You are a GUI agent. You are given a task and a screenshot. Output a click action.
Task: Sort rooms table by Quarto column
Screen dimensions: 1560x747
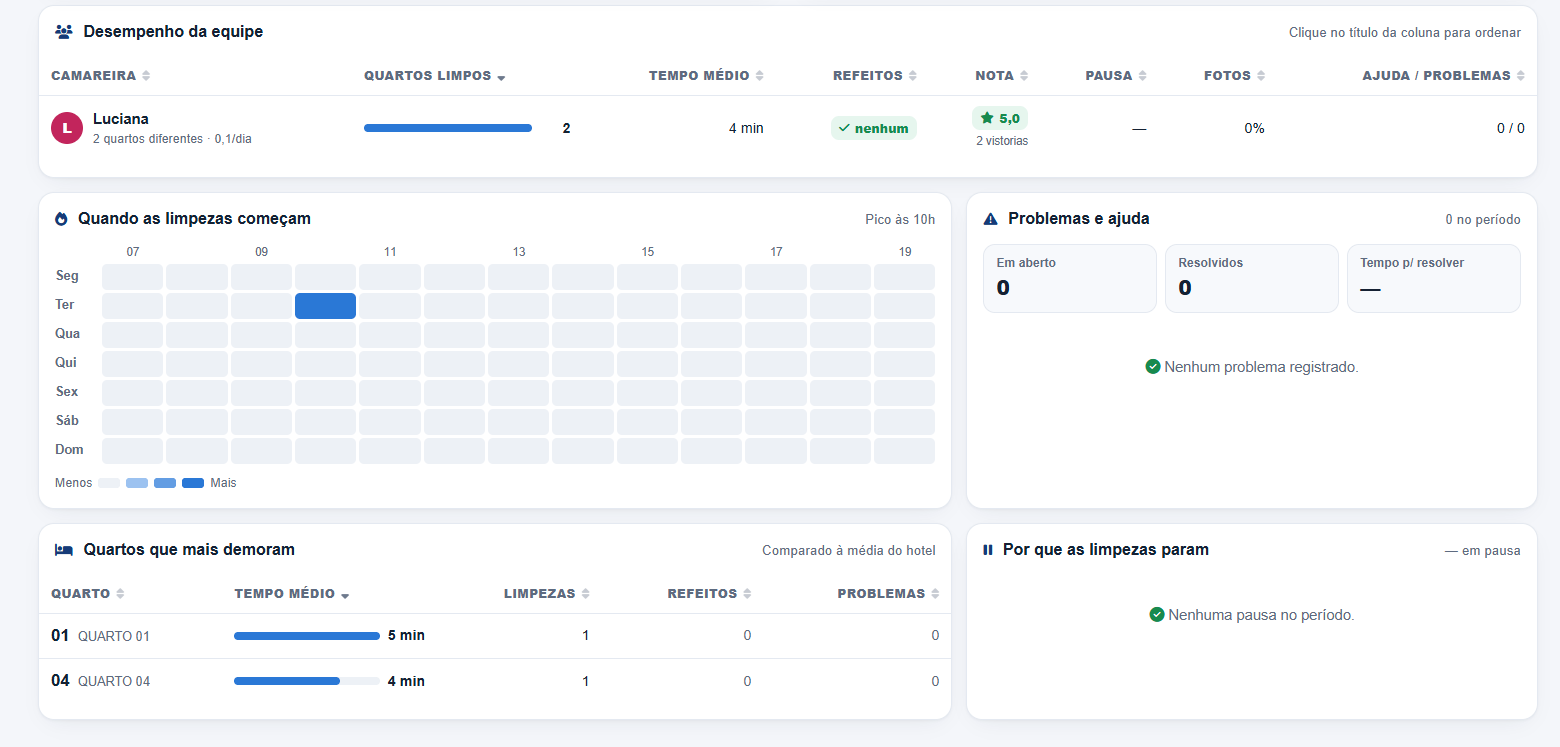point(88,594)
